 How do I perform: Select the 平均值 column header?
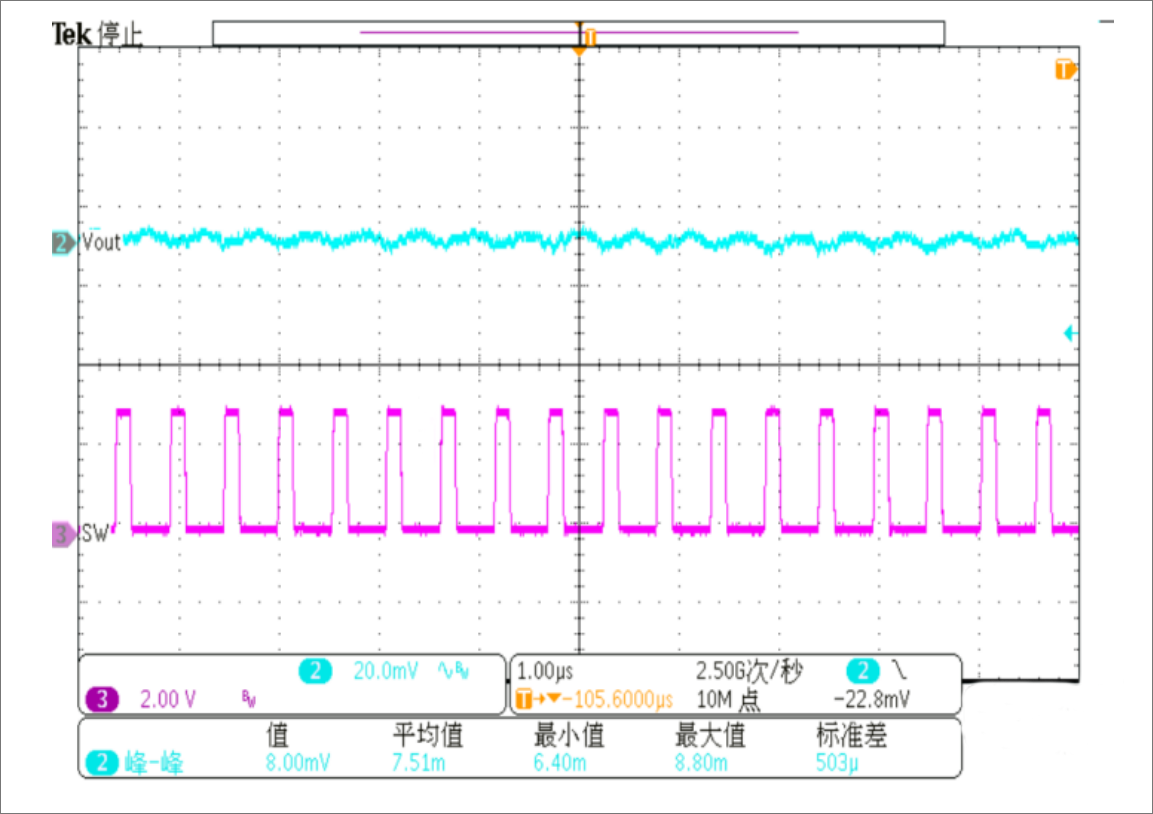[x=427, y=737]
